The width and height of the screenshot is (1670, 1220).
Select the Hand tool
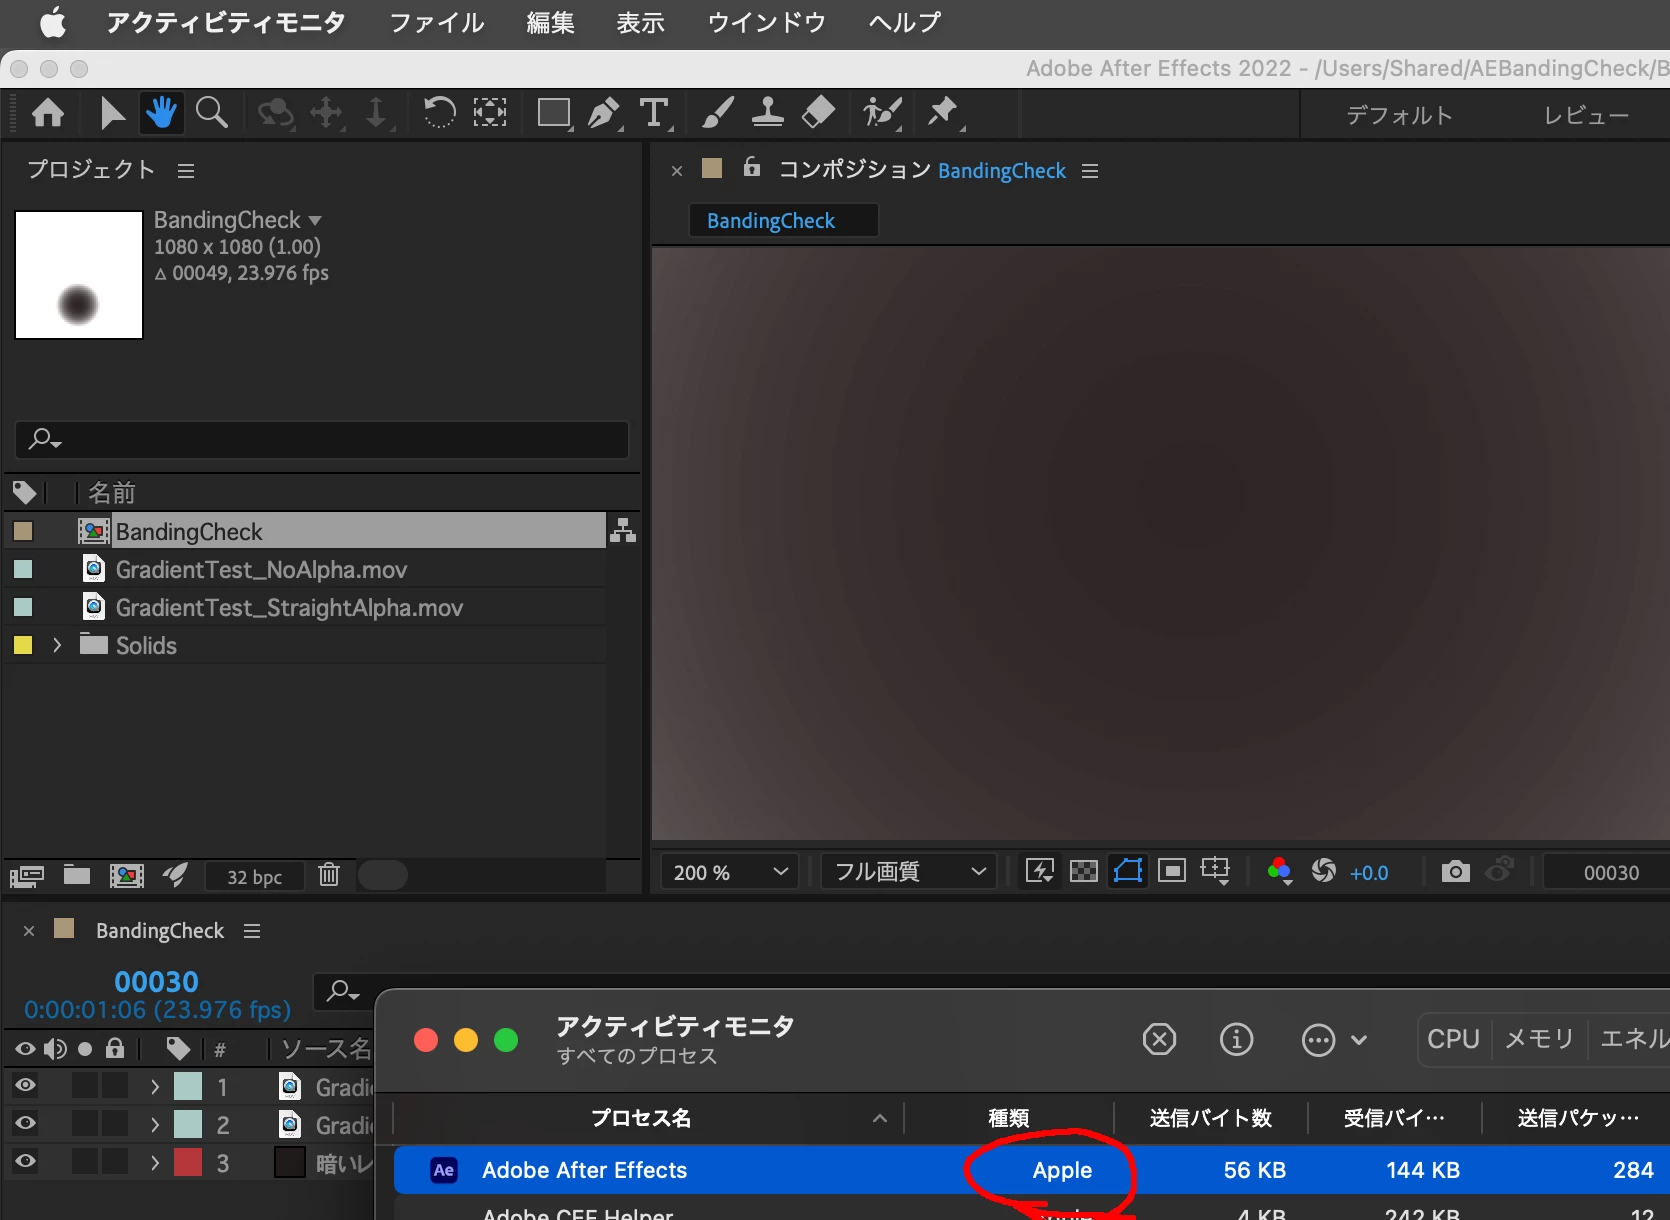pyautogui.click(x=162, y=112)
